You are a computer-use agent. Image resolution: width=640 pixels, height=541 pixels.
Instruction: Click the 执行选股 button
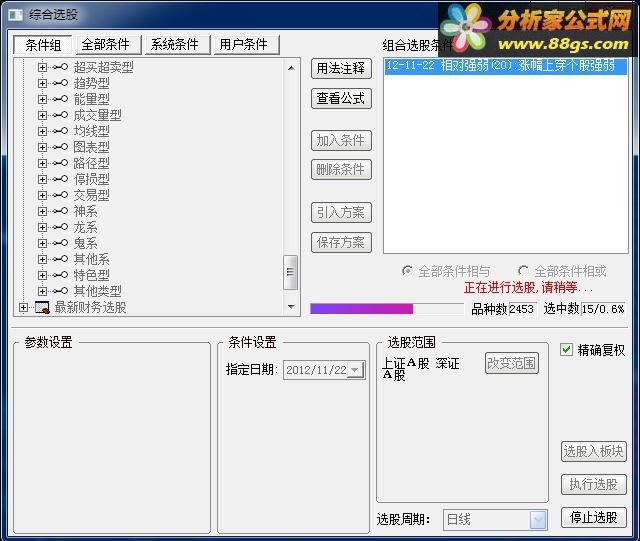593,485
